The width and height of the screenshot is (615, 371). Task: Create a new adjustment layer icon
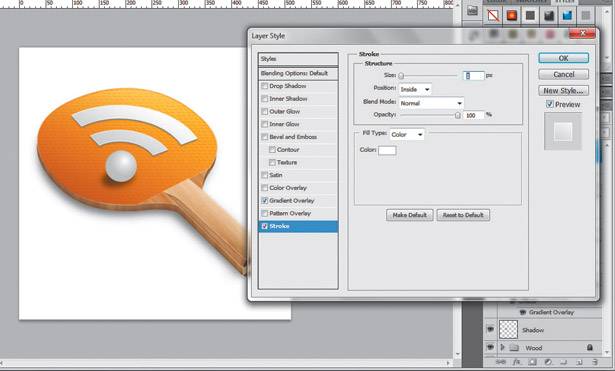pos(548,362)
